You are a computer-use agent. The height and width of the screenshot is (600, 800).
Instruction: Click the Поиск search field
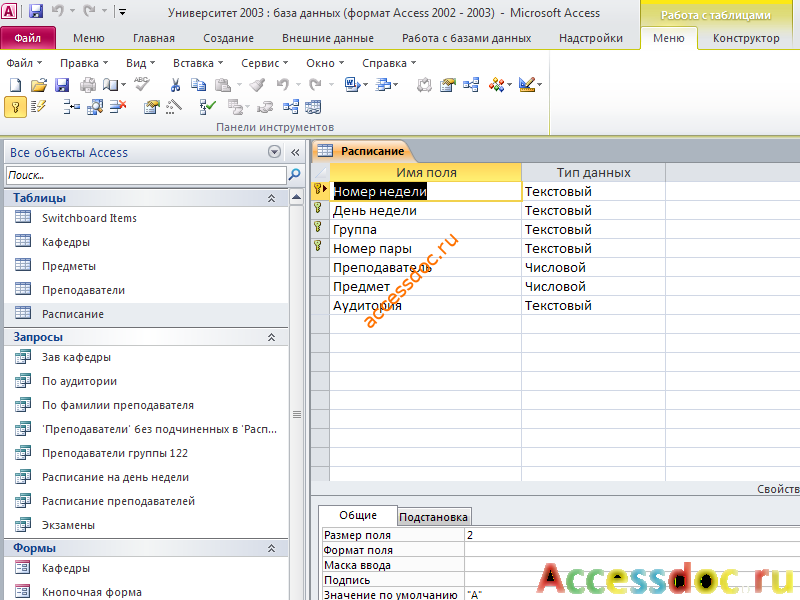click(x=146, y=175)
